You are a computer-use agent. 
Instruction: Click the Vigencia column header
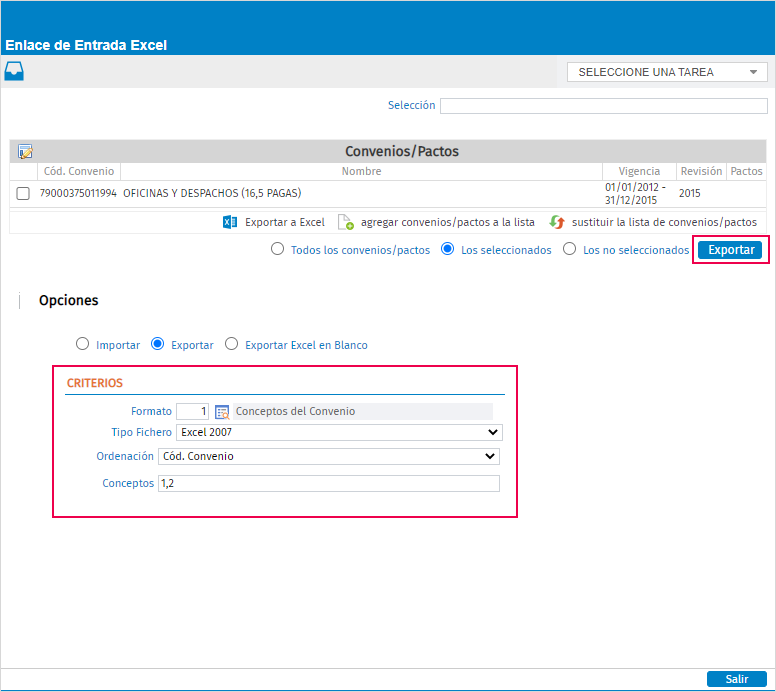click(x=639, y=171)
